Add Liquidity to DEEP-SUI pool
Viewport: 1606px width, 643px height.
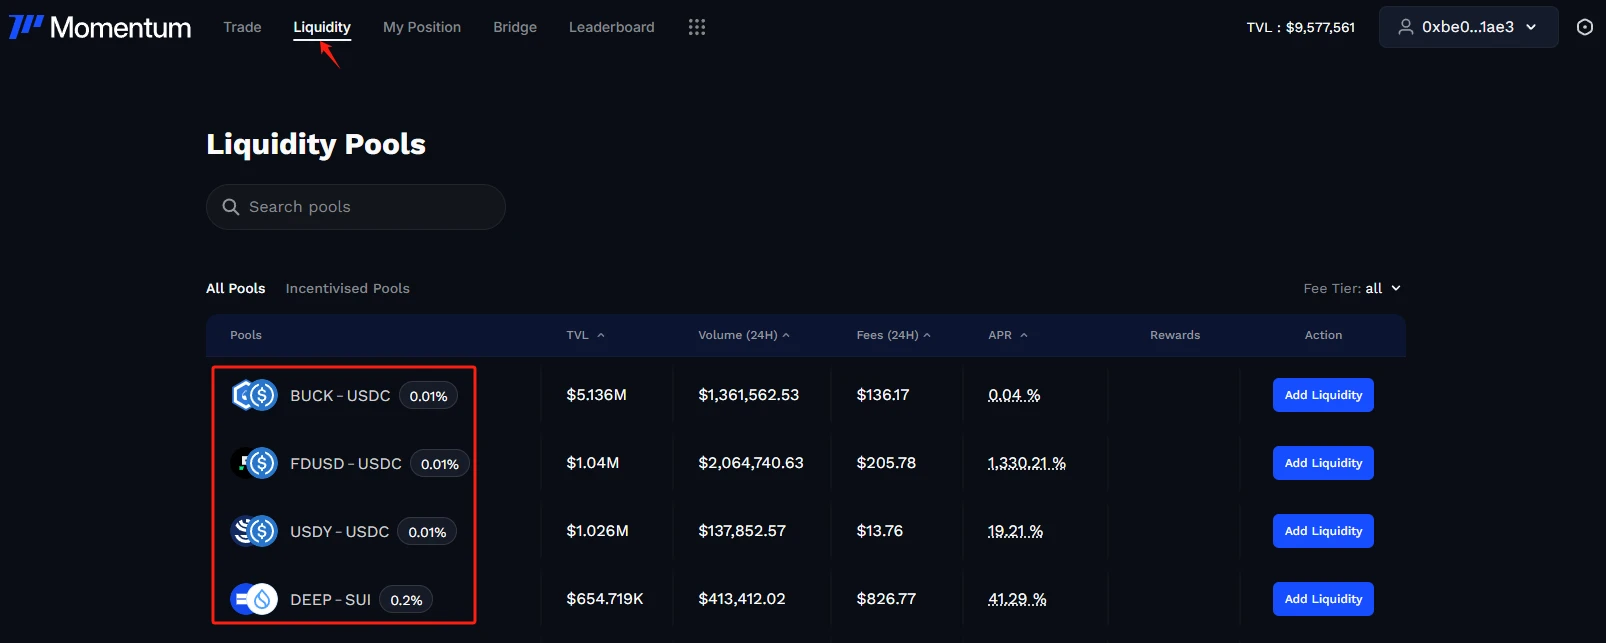[x=1322, y=599]
